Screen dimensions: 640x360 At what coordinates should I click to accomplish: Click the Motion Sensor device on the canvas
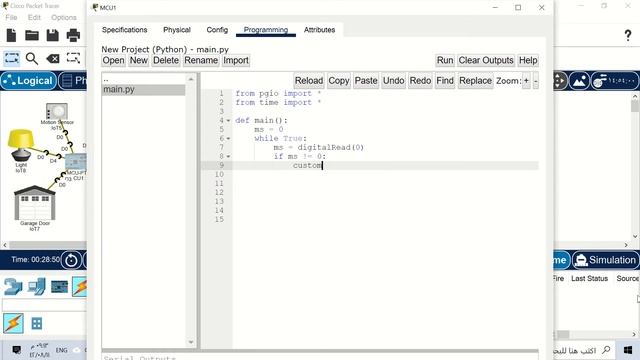click(57, 111)
